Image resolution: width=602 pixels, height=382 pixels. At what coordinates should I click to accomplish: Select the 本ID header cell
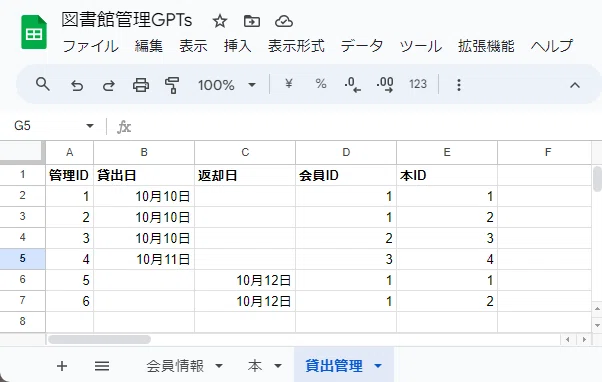tap(447, 175)
